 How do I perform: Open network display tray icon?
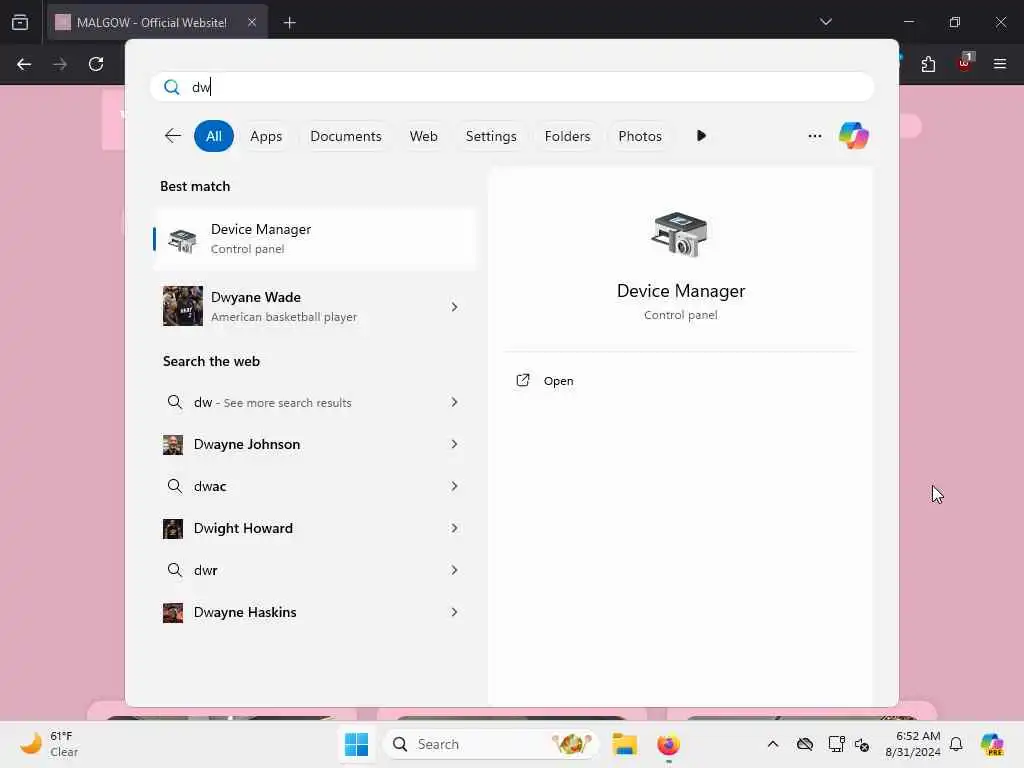tap(836, 744)
